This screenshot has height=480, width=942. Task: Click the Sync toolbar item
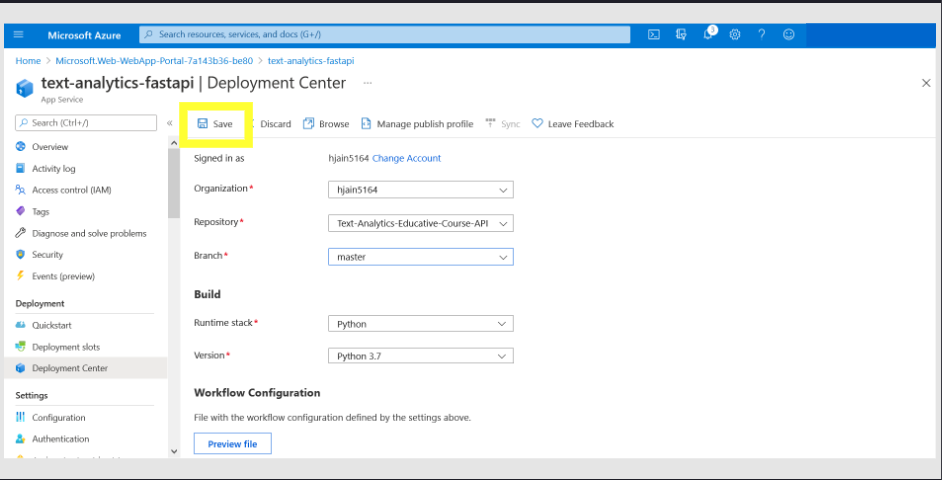(x=502, y=124)
